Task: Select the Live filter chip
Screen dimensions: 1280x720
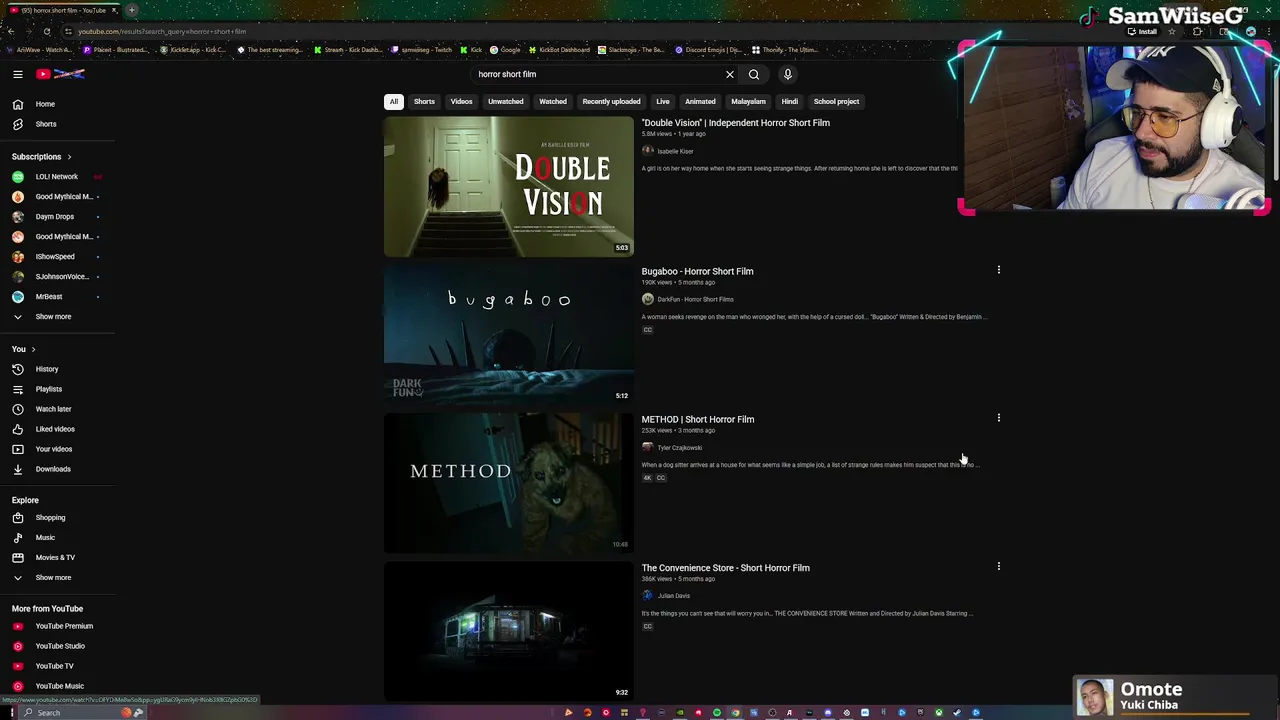Action: pos(662,101)
